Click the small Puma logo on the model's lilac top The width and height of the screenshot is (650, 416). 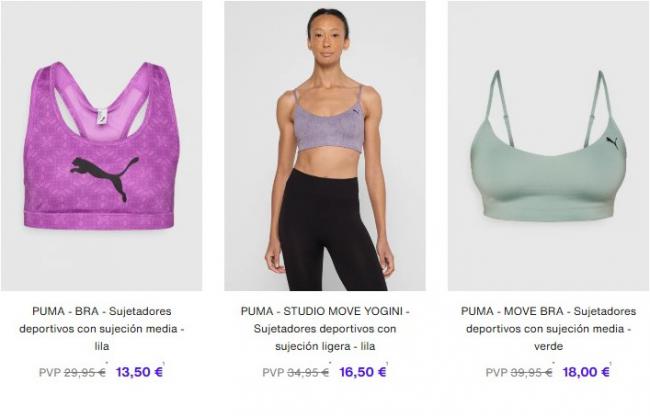(355, 111)
